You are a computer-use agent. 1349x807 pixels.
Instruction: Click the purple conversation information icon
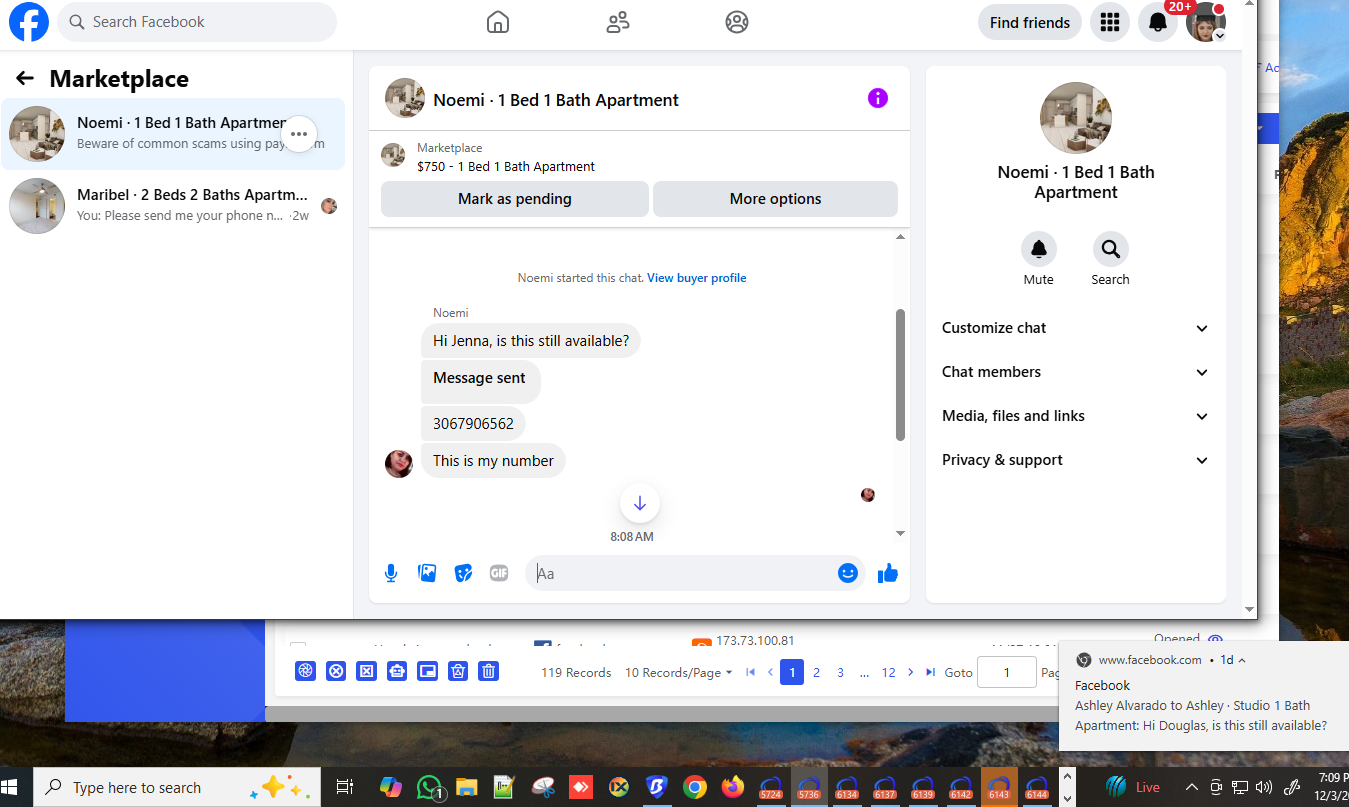point(878,98)
